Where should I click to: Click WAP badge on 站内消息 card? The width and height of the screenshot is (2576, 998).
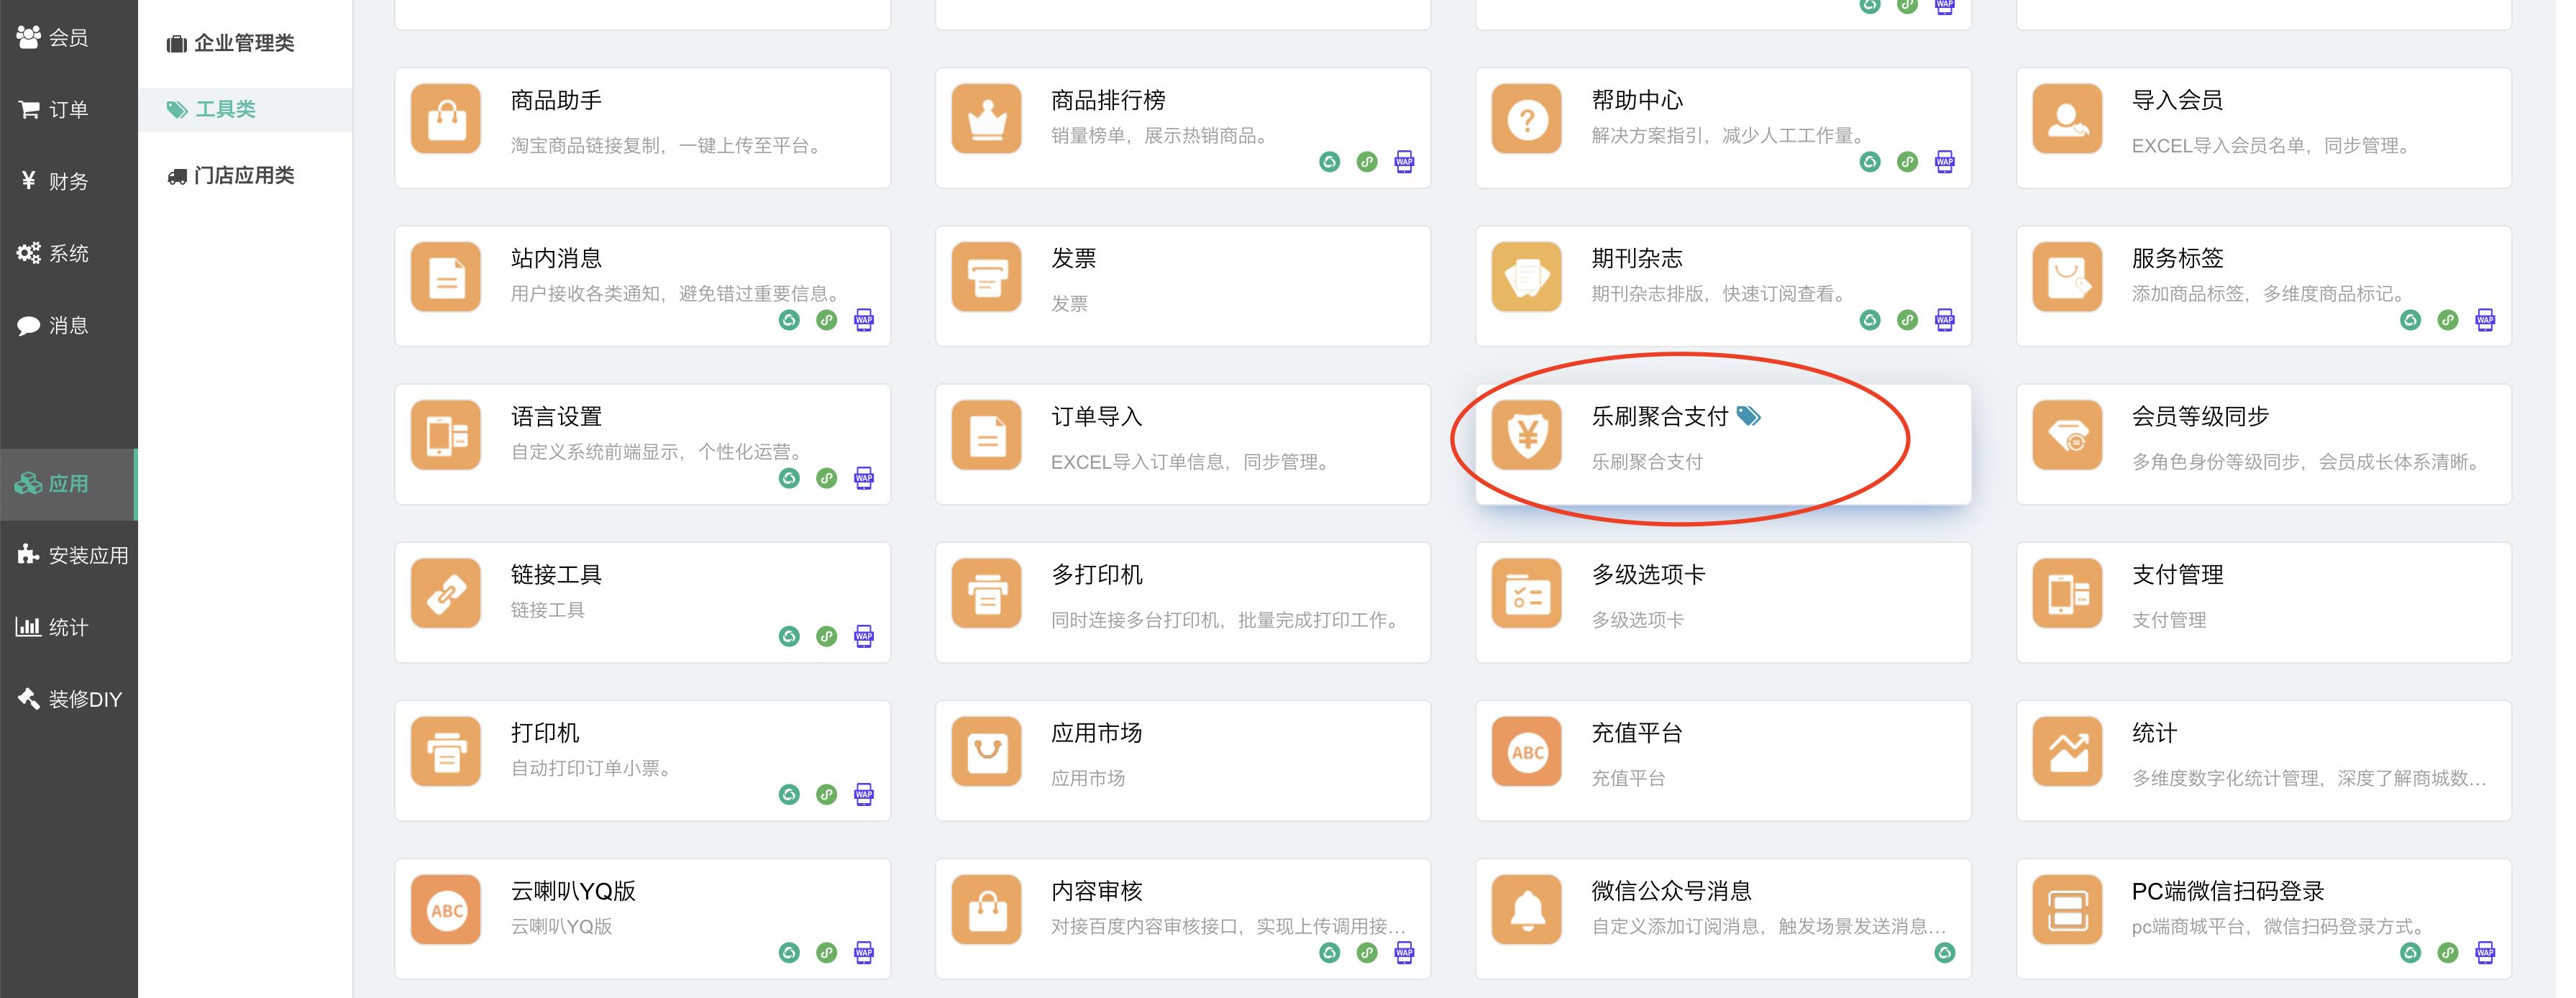[x=864, y=320]
